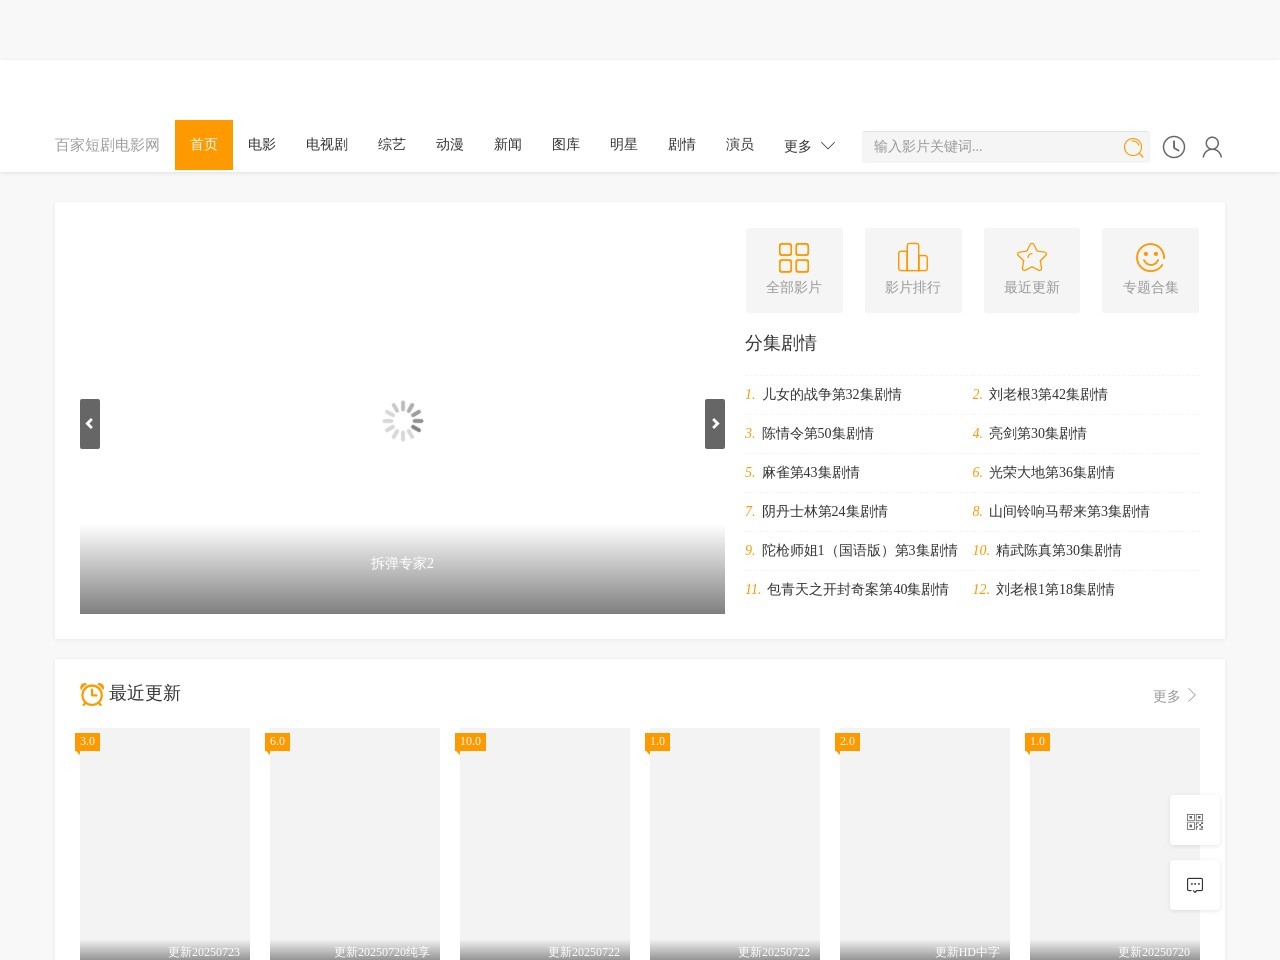Open 亮剑第30集剧情 link
1280x960 pixels.
point(1036,433)
